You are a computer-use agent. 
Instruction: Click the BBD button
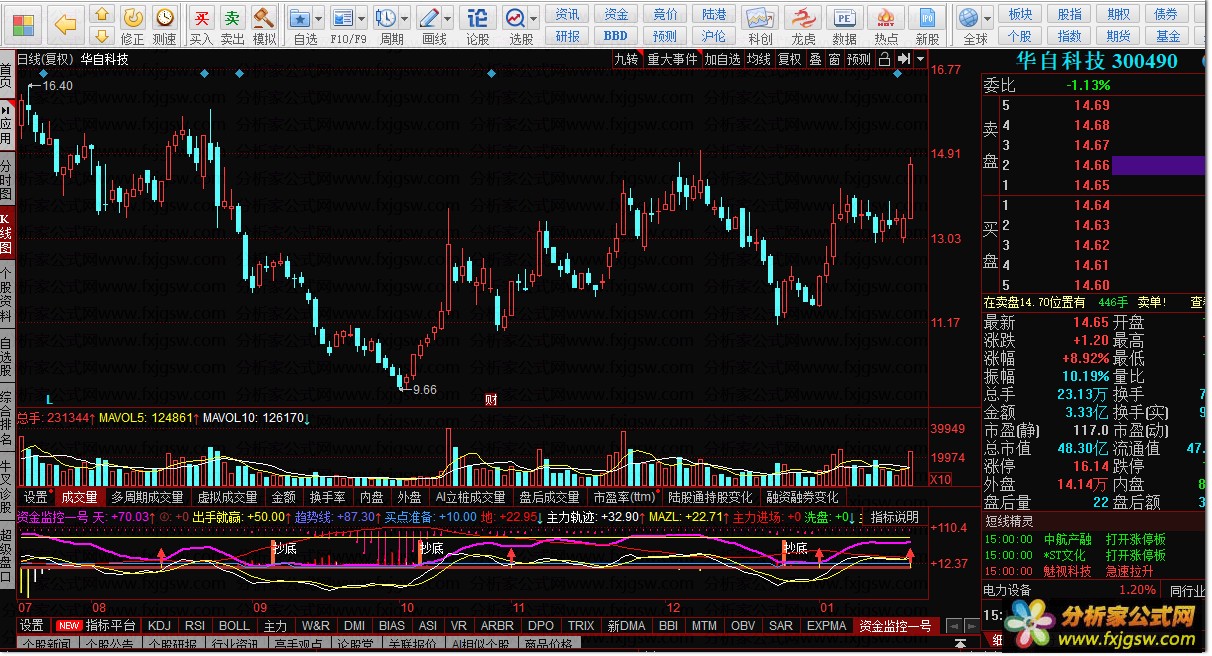(x=617, y=36)
